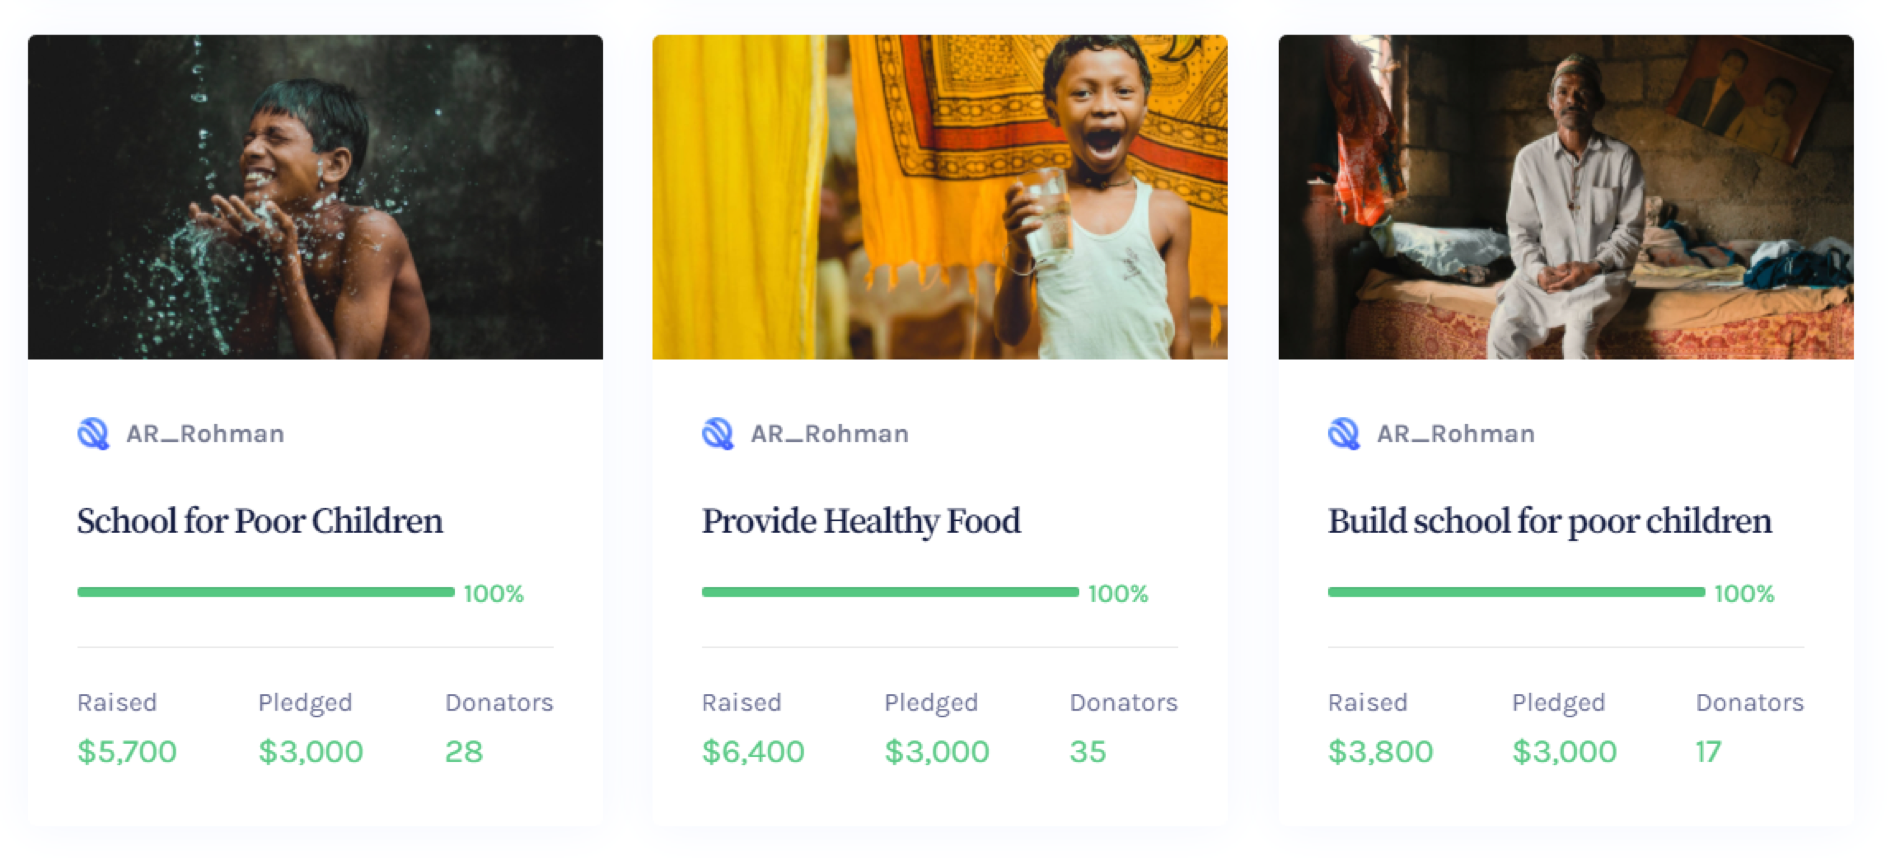Click the seated man on bed thumbnail

[1566, 197]
